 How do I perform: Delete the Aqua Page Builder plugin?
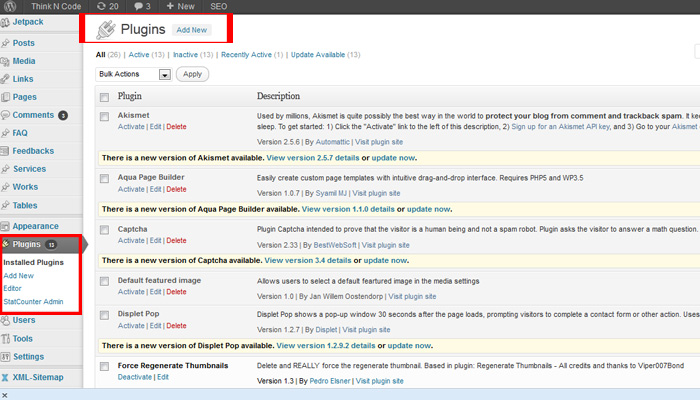pos(176,189)
